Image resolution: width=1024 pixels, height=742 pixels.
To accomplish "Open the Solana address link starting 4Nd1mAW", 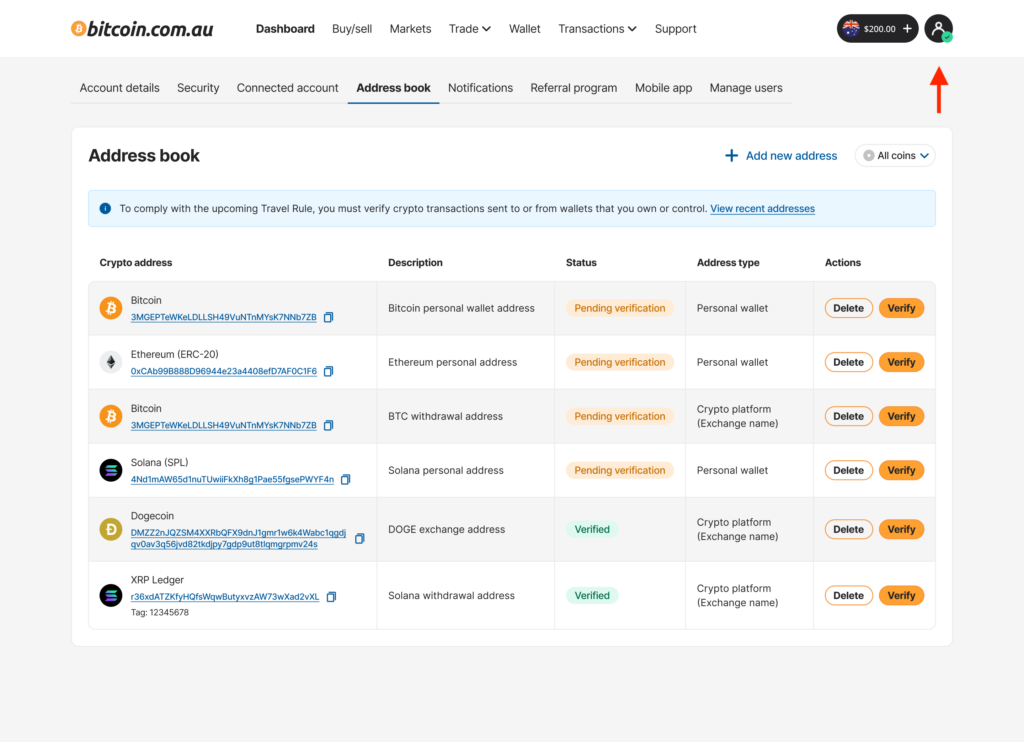I will [232, 479].
